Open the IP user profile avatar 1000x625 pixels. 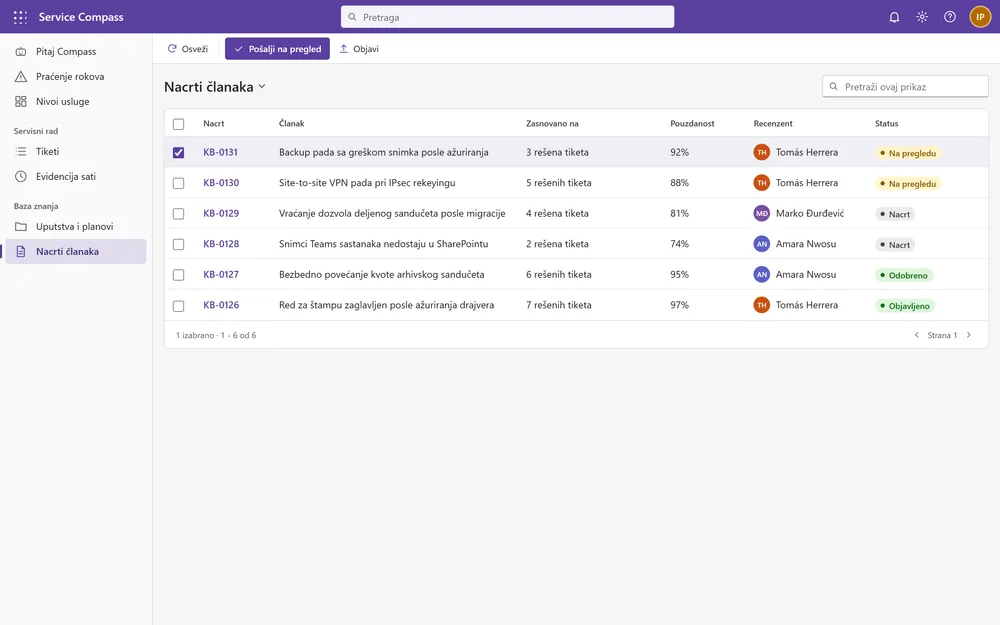[x=980, y=17]
